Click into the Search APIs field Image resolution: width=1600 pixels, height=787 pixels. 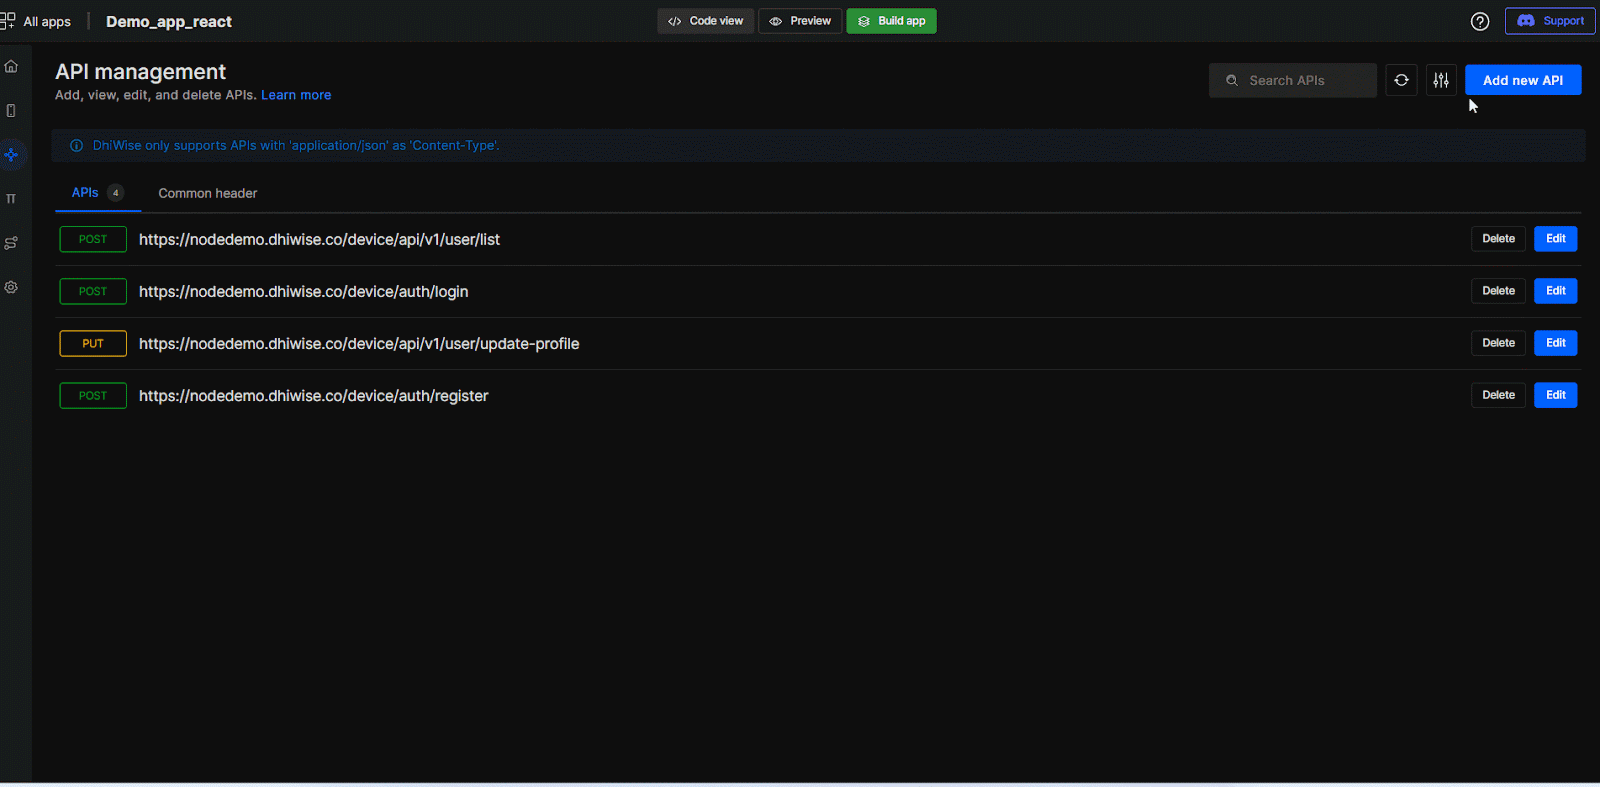click(1300, 80)
